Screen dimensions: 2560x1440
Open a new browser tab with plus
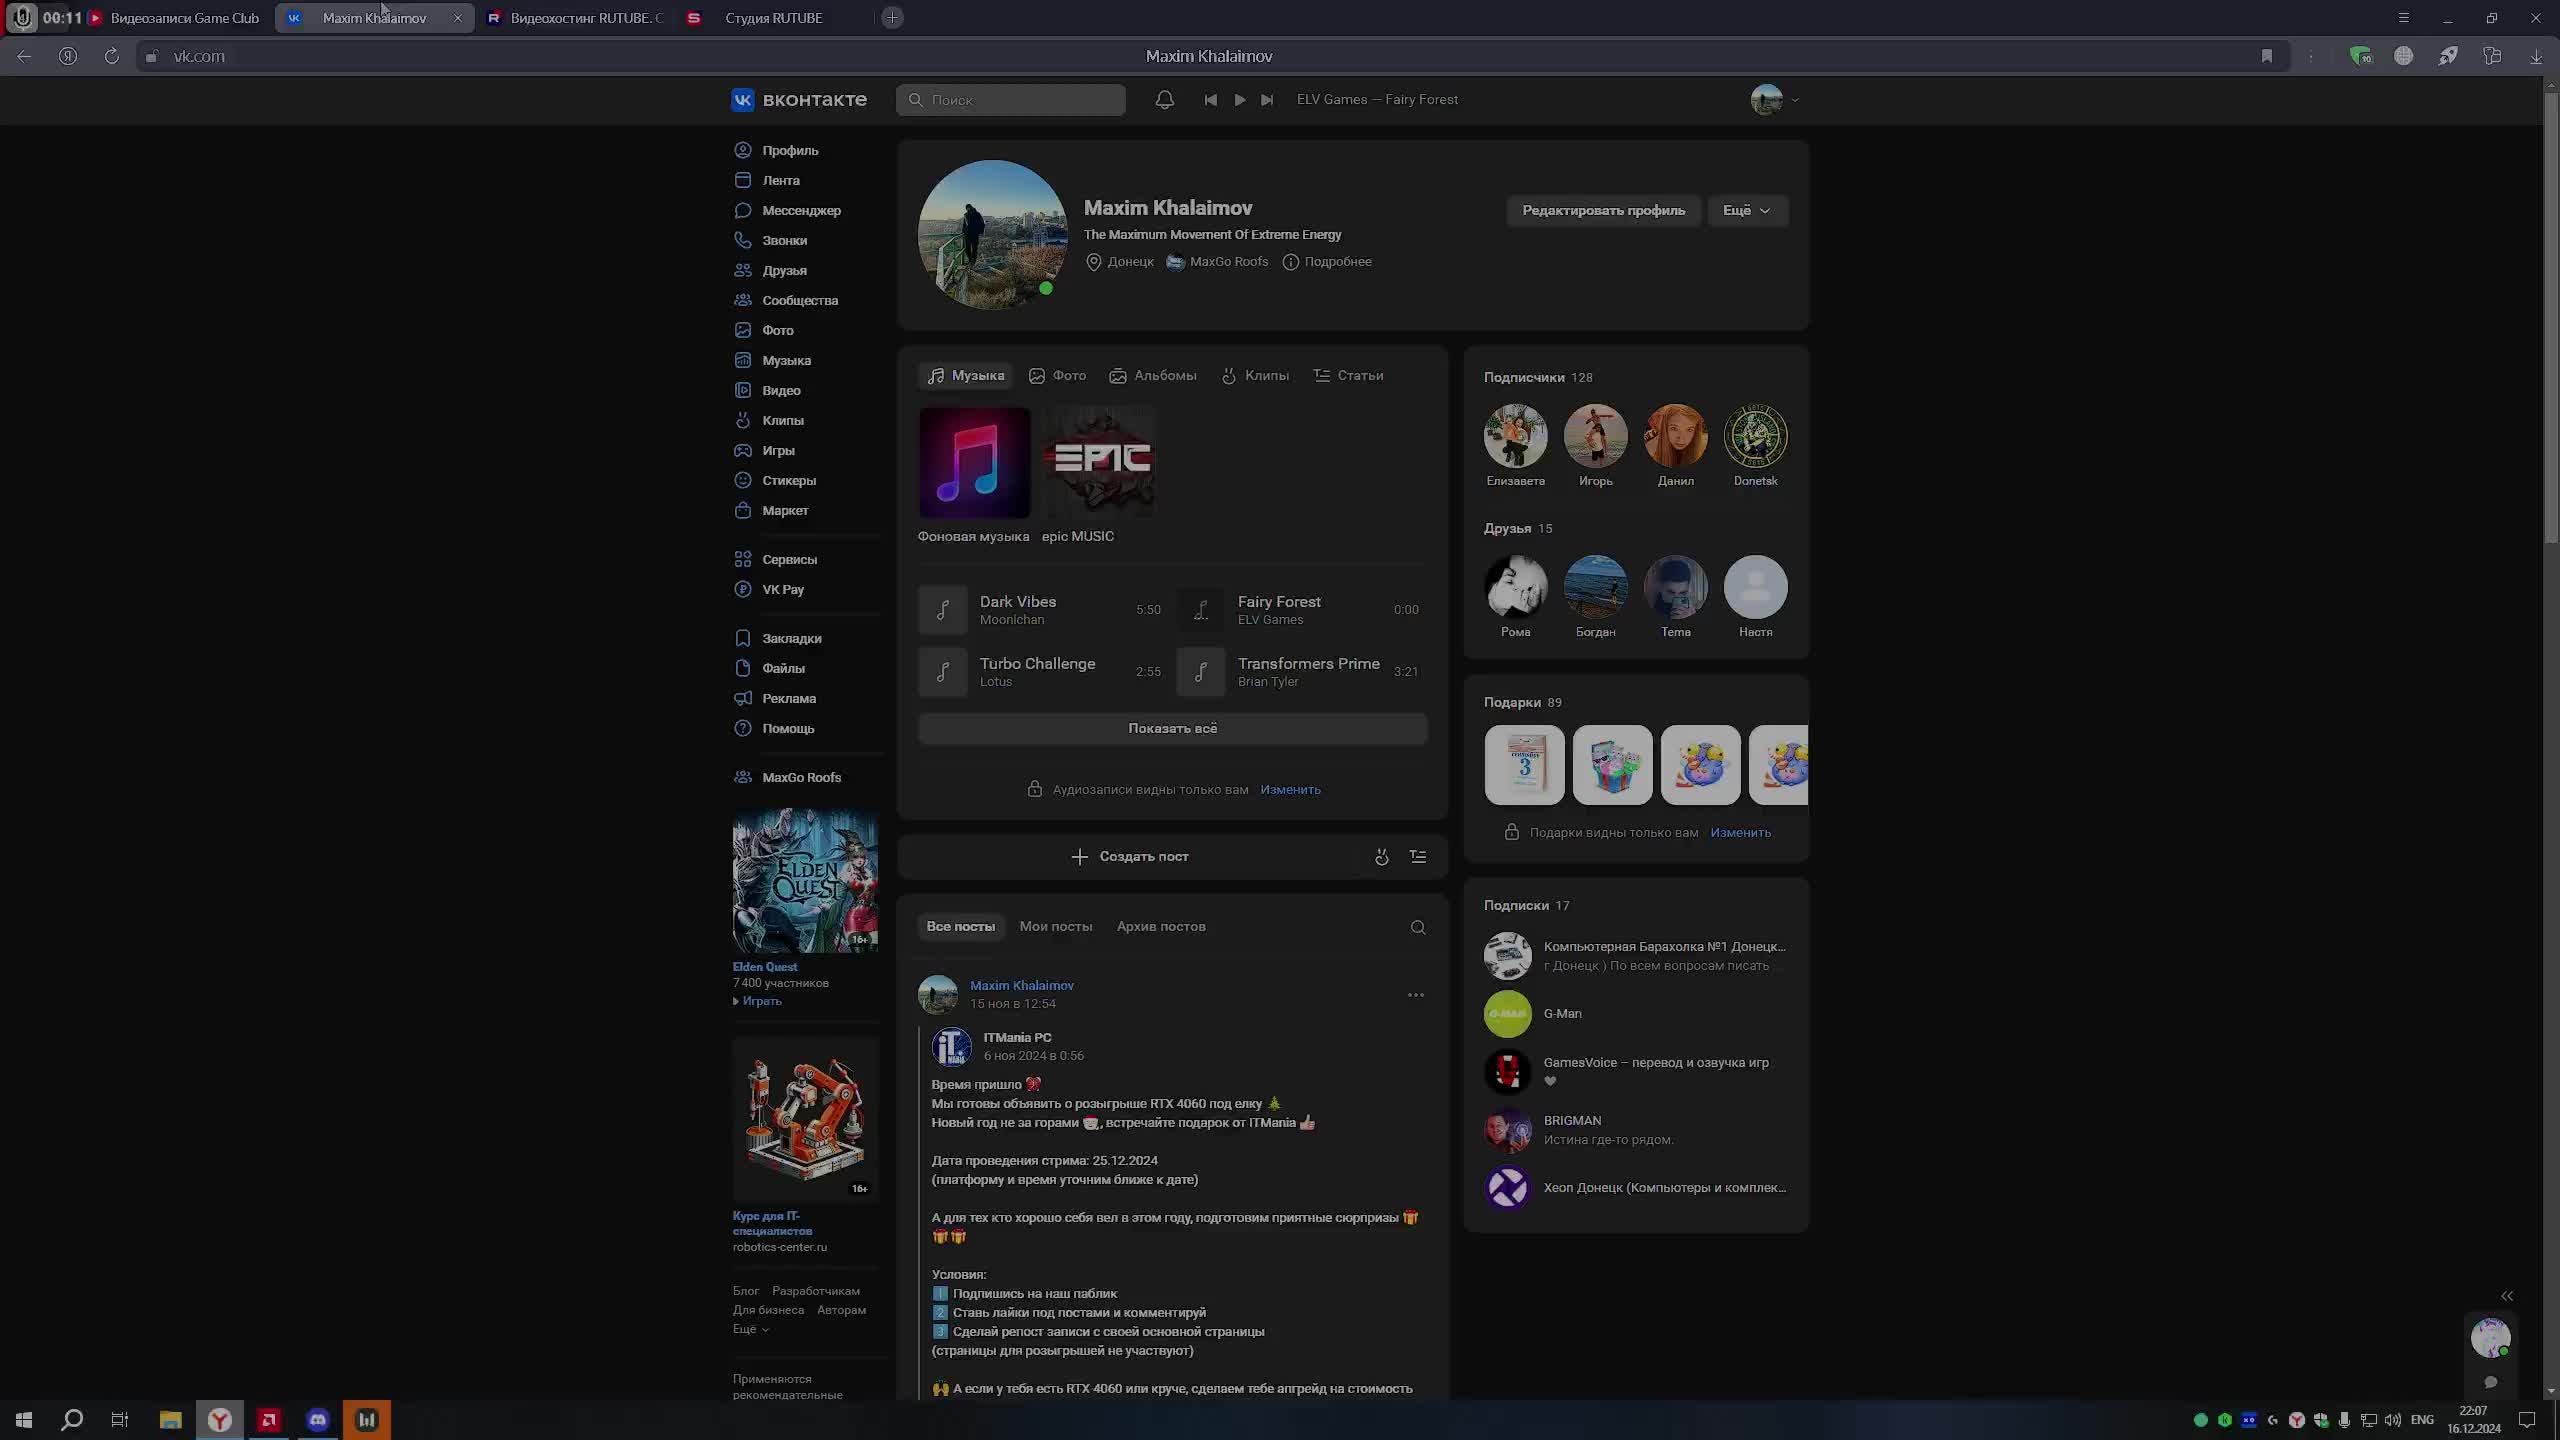pos(893,18)
